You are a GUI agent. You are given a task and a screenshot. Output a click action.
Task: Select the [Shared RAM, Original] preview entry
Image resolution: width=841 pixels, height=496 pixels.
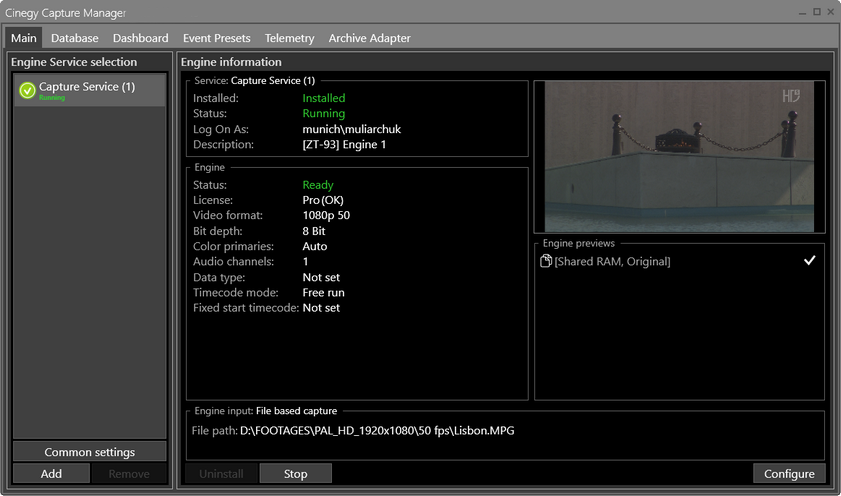679,261
